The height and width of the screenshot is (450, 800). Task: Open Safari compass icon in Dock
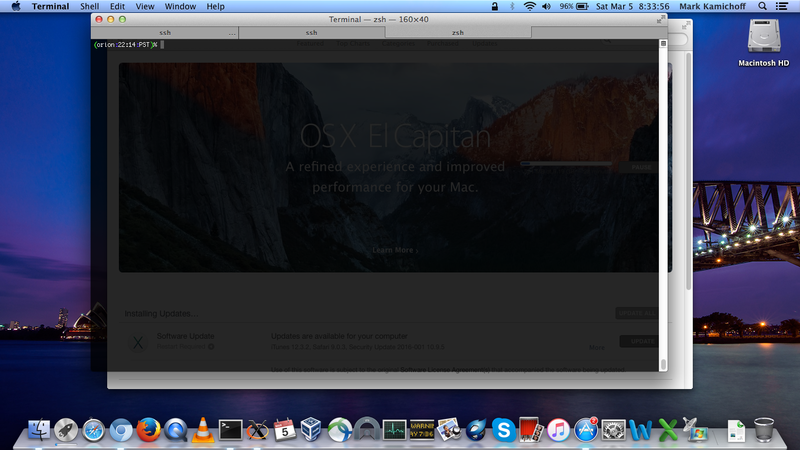(x=94, y=431)
